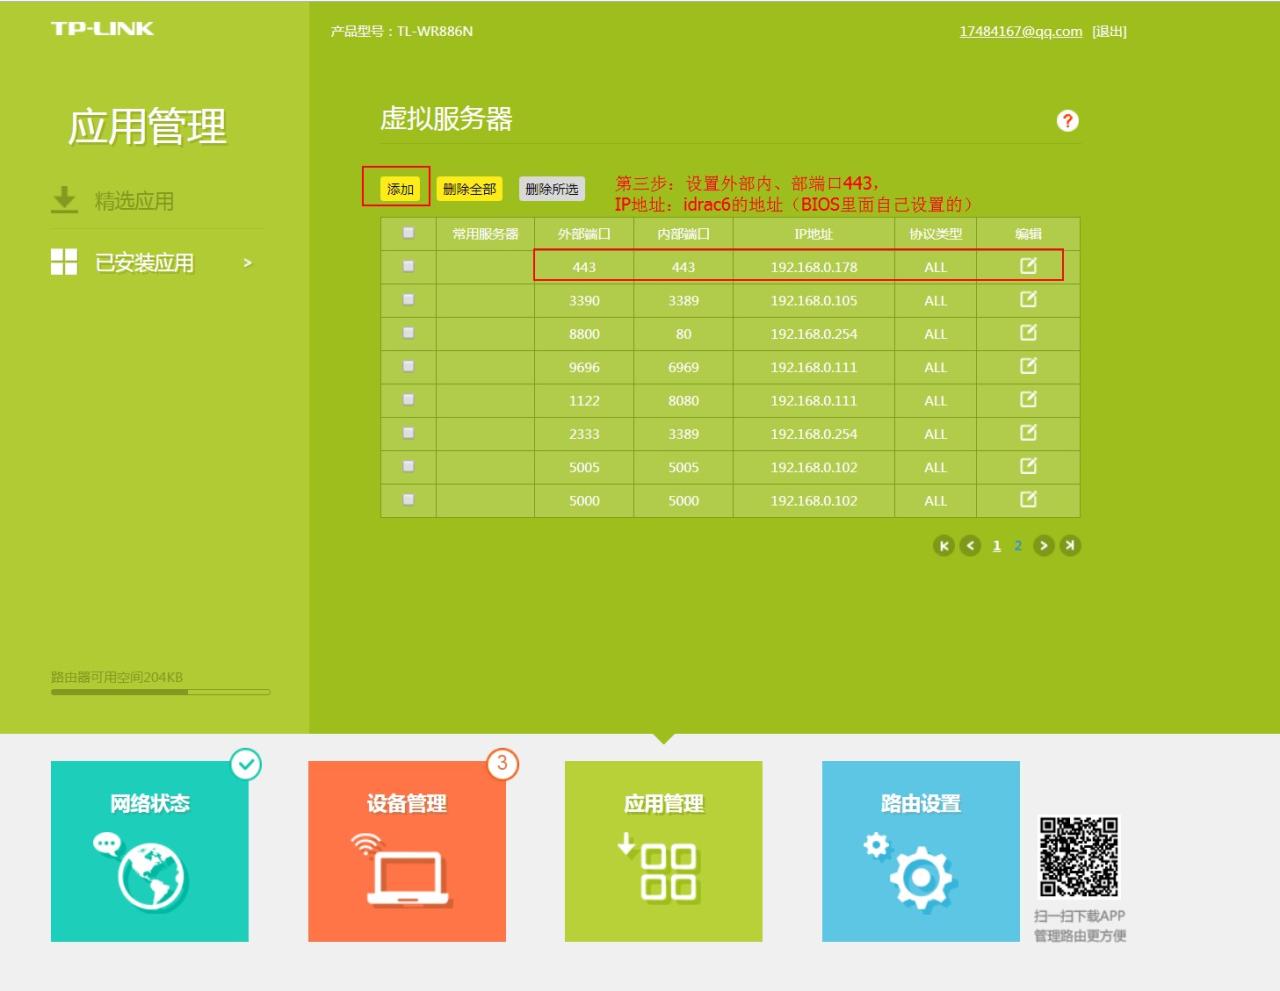The height and width of the screenshot is (991, 1280).
Task: Click the internal port 6969 cell
Action: (684, 367)
